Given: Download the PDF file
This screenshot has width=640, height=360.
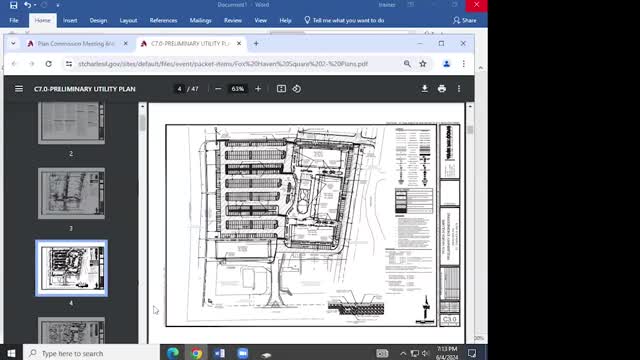Looking at the screenshot, I should tap(424, 89).
